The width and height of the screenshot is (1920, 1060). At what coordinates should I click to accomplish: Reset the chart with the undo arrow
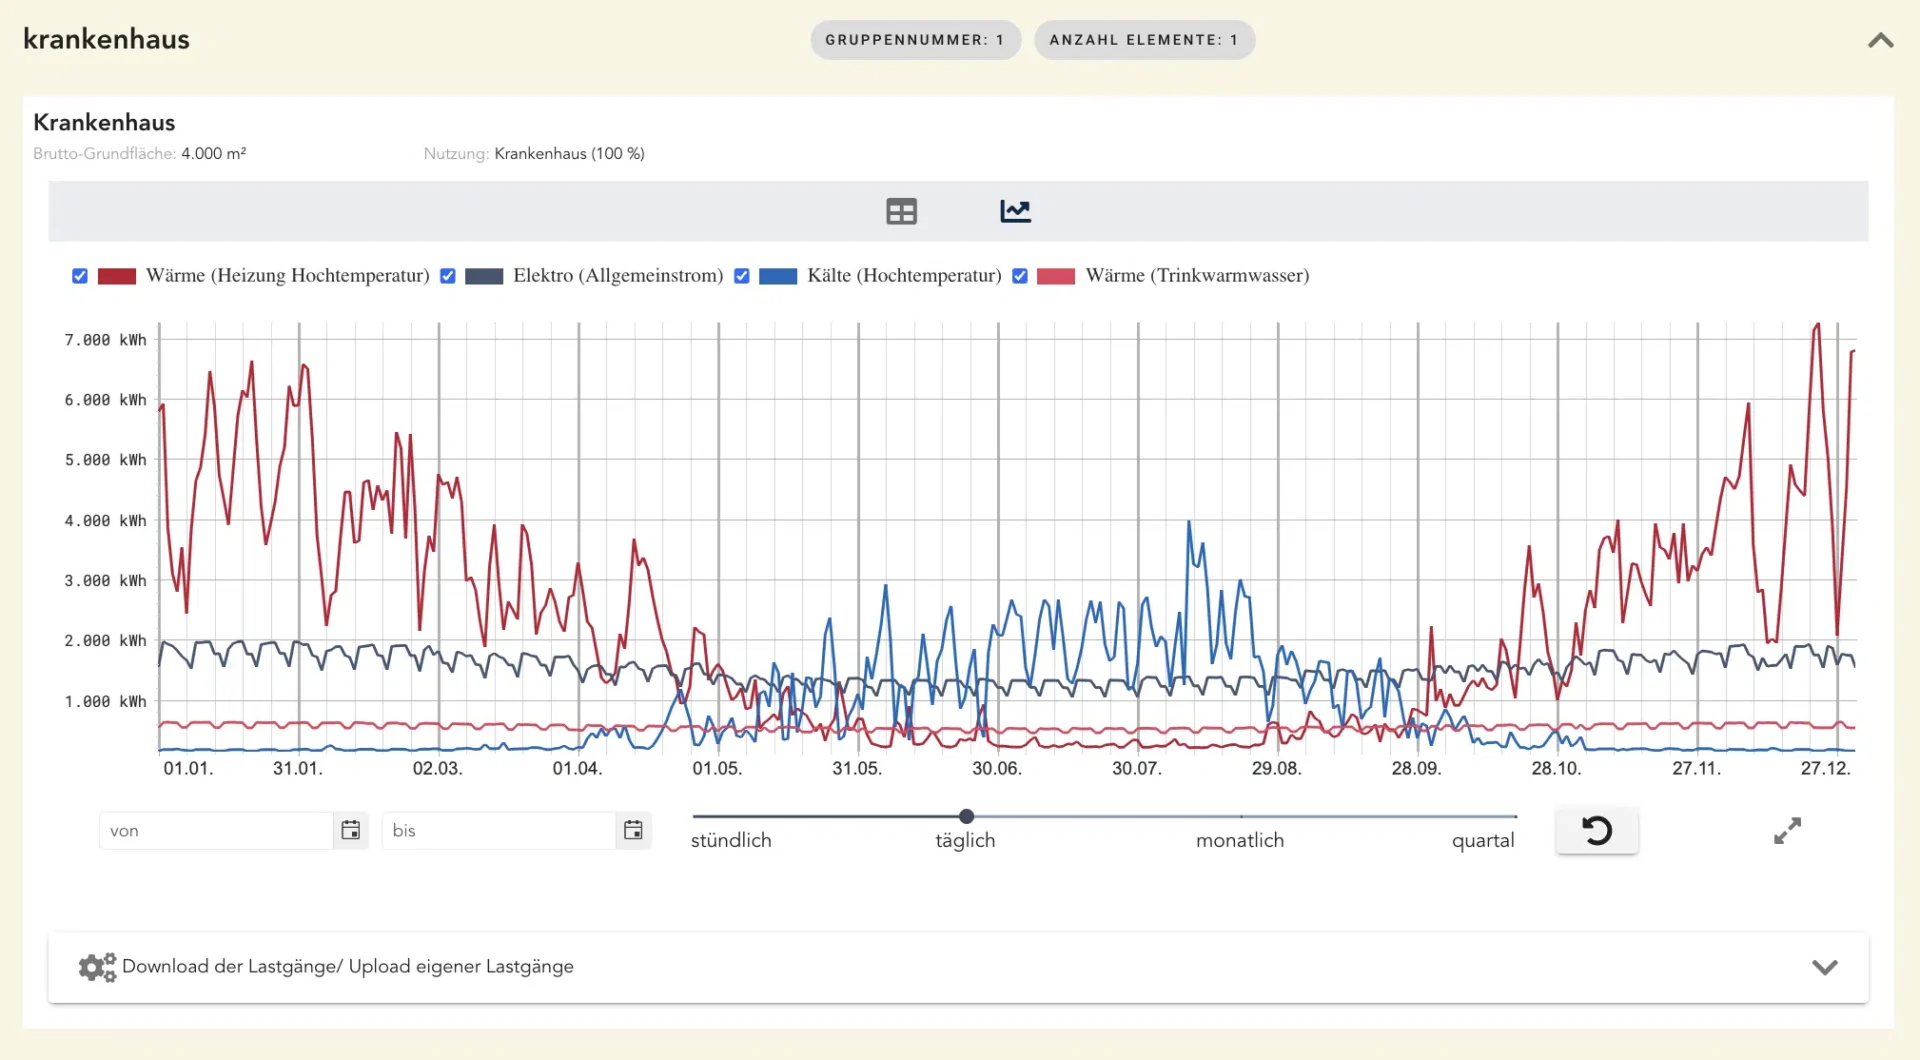pos(1597,830)
